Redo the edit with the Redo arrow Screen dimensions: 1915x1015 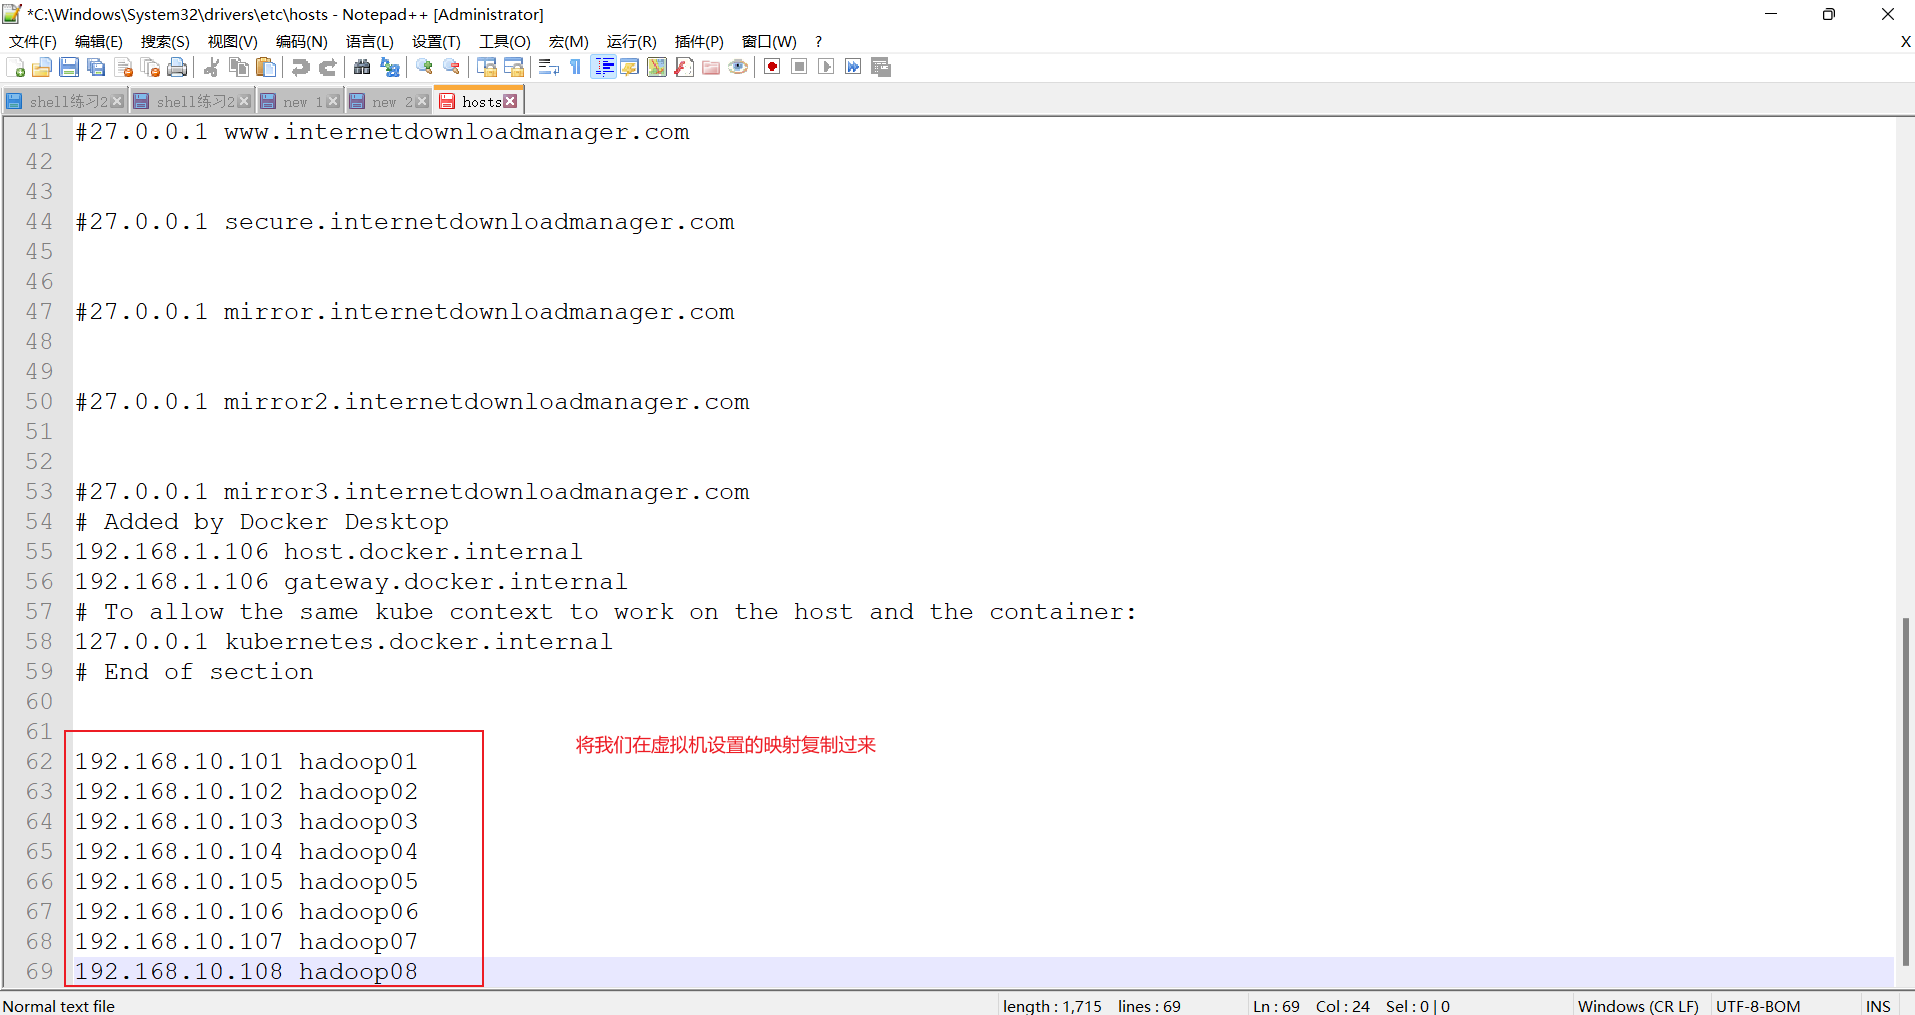coord(327,67)
